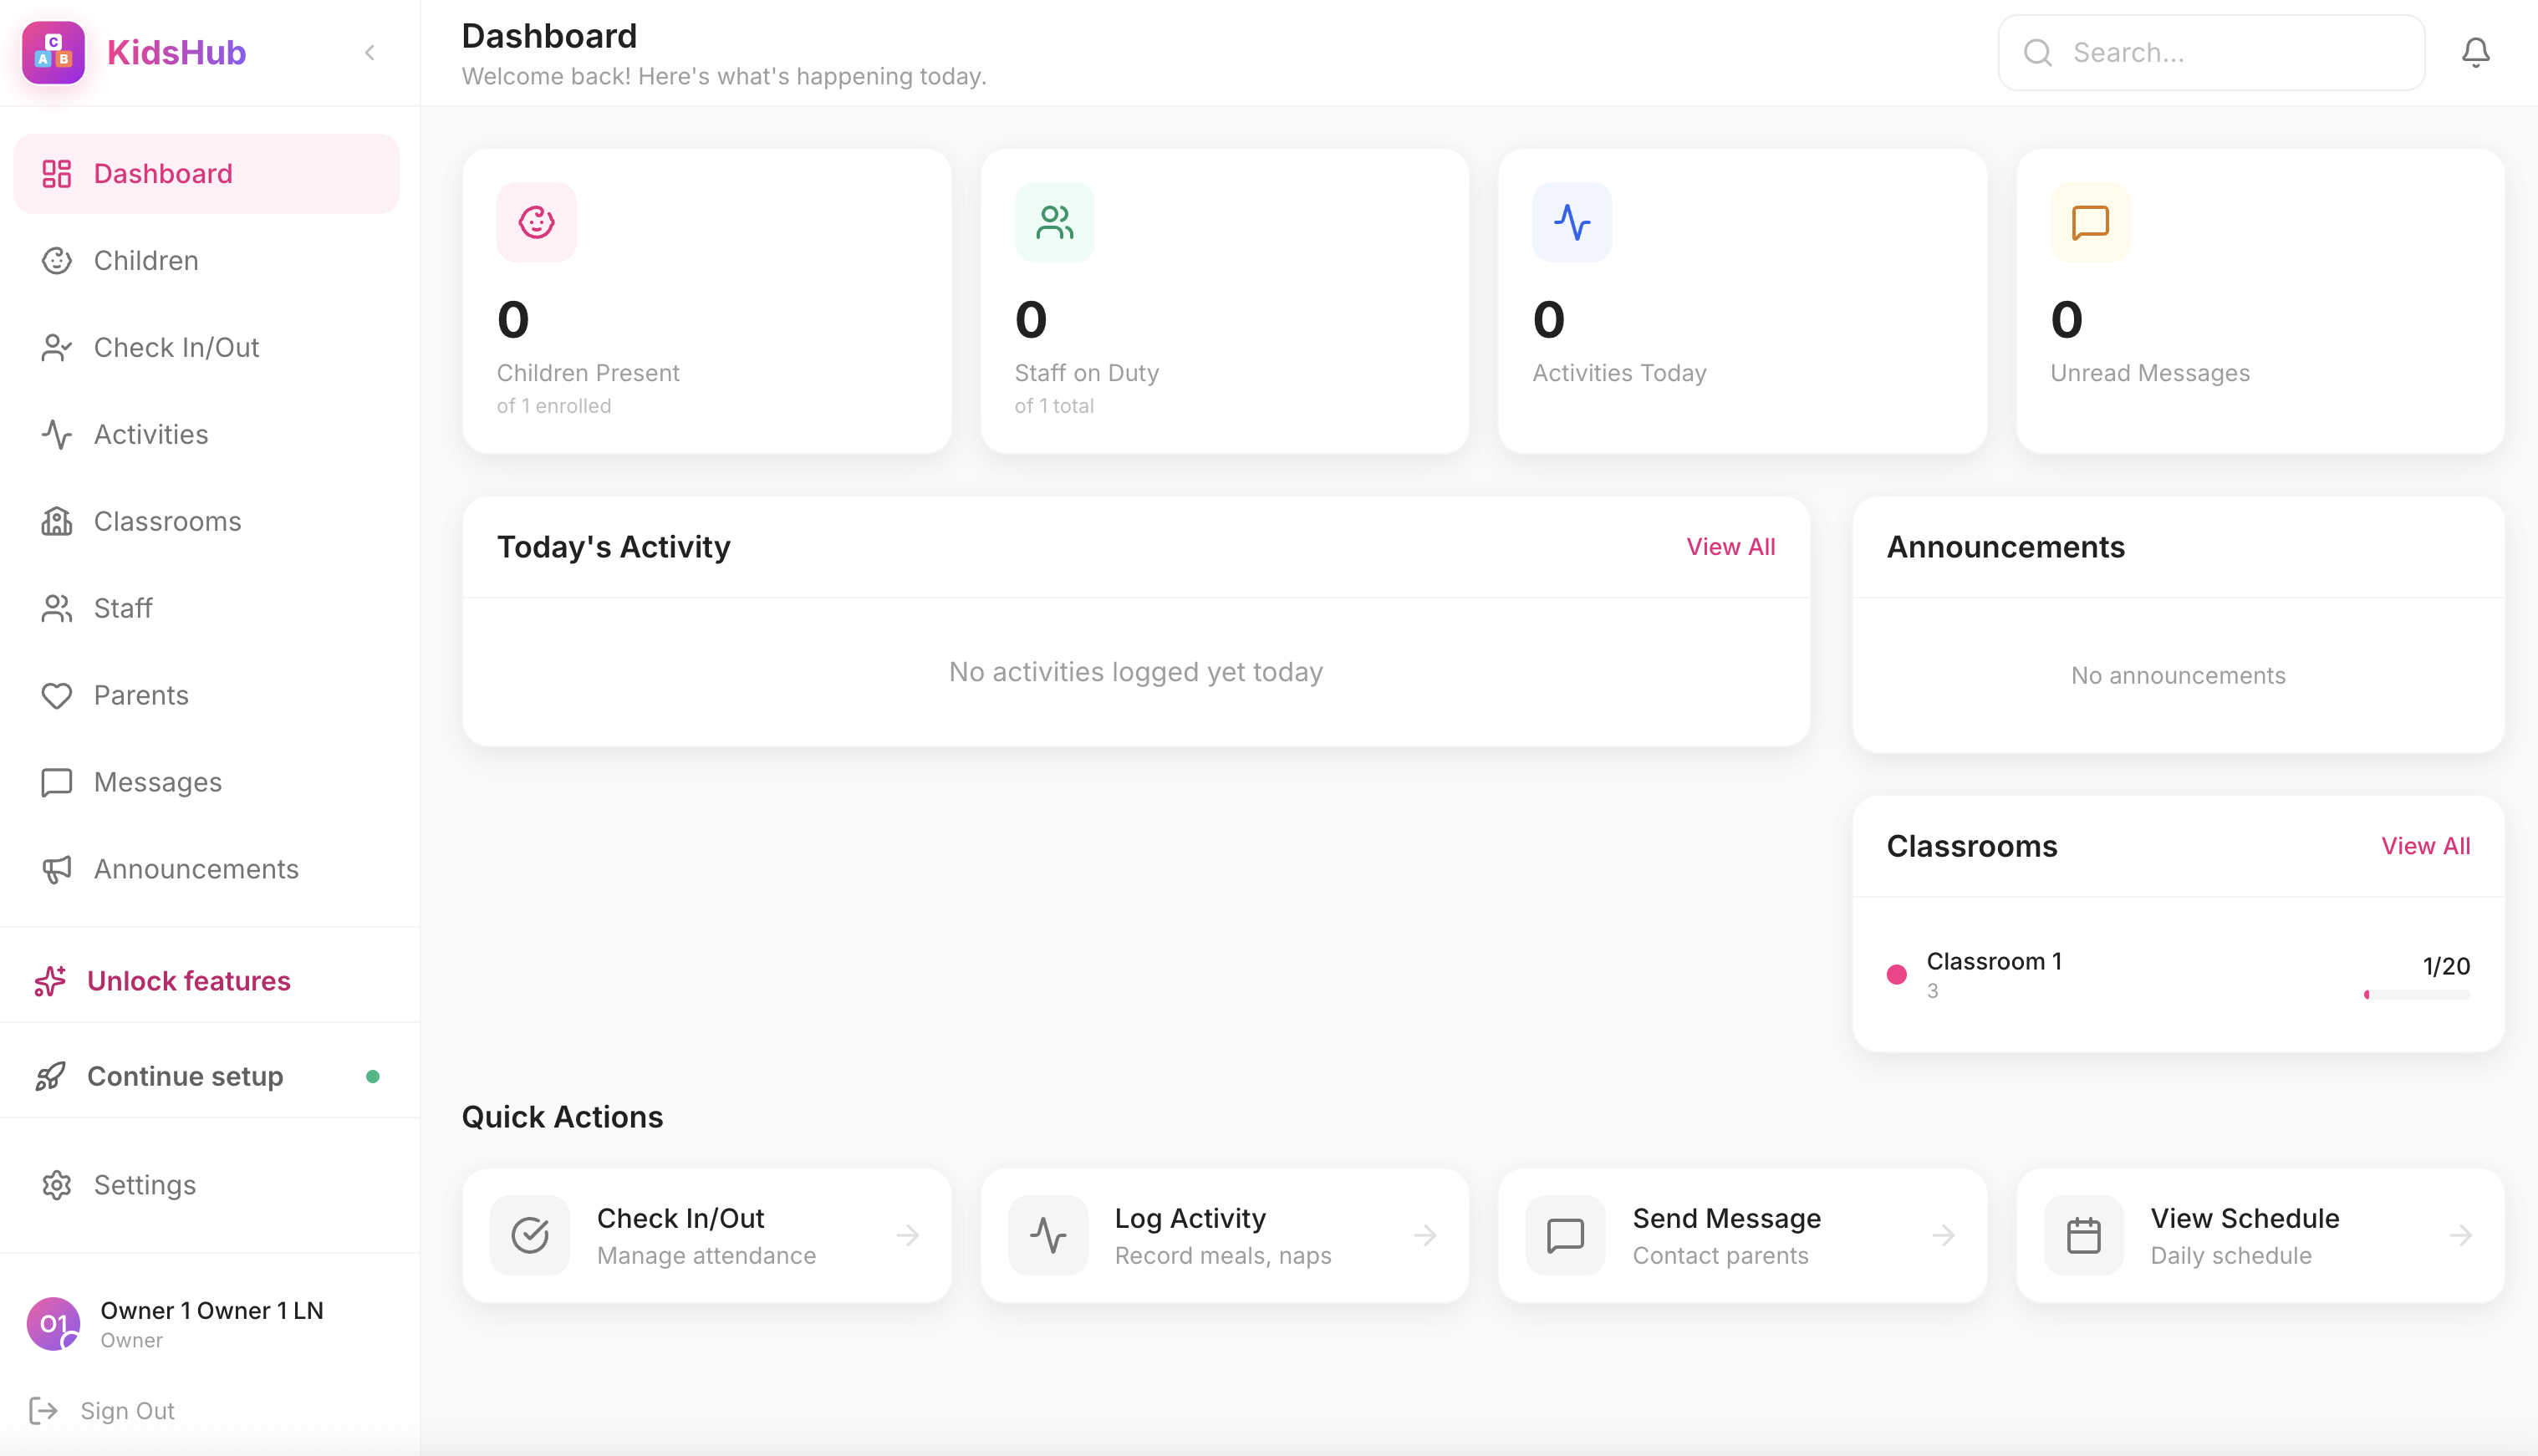Click the Check In/Out checkmark circle icon
Viewport: 2538px width, 1456px height.
click(x=530, y=1236)
